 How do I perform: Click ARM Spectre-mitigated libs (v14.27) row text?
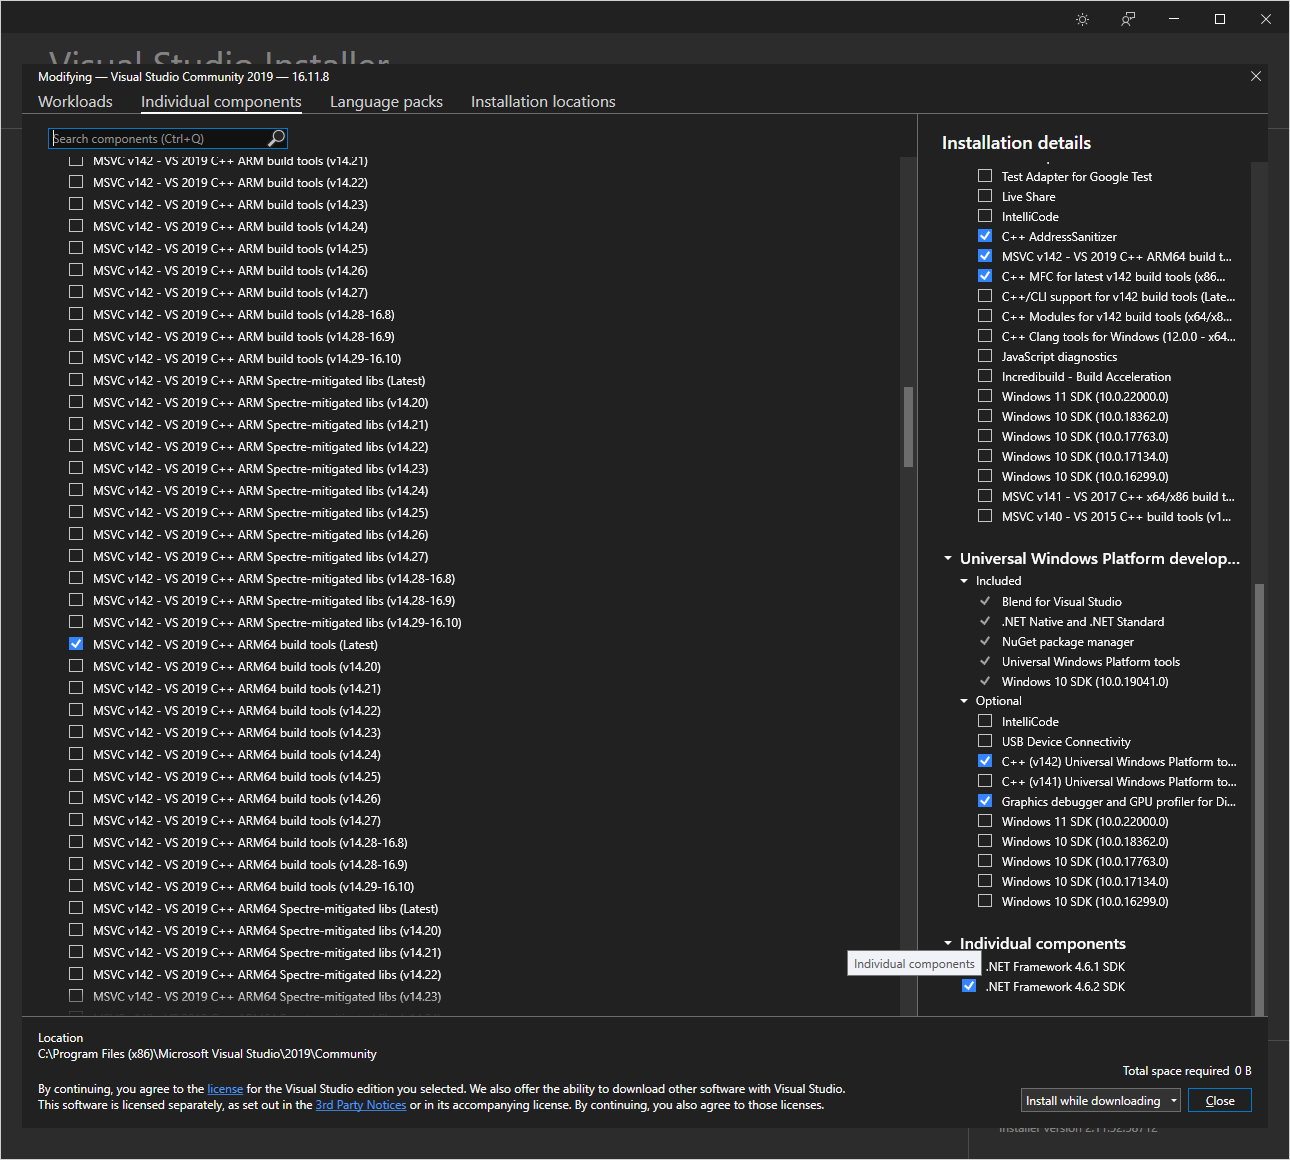pos(260,556)
